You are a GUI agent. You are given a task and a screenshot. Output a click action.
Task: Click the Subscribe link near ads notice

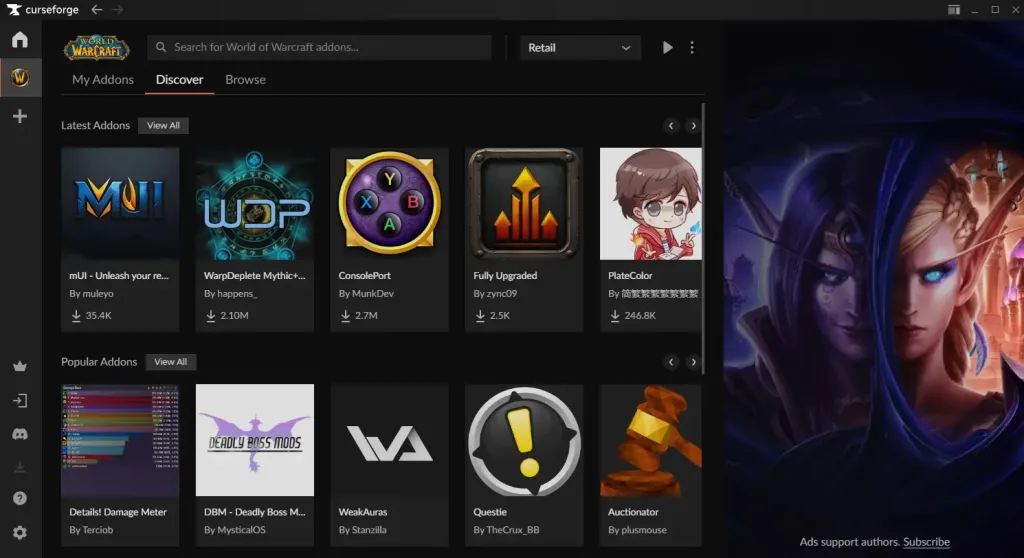point(926,542)
